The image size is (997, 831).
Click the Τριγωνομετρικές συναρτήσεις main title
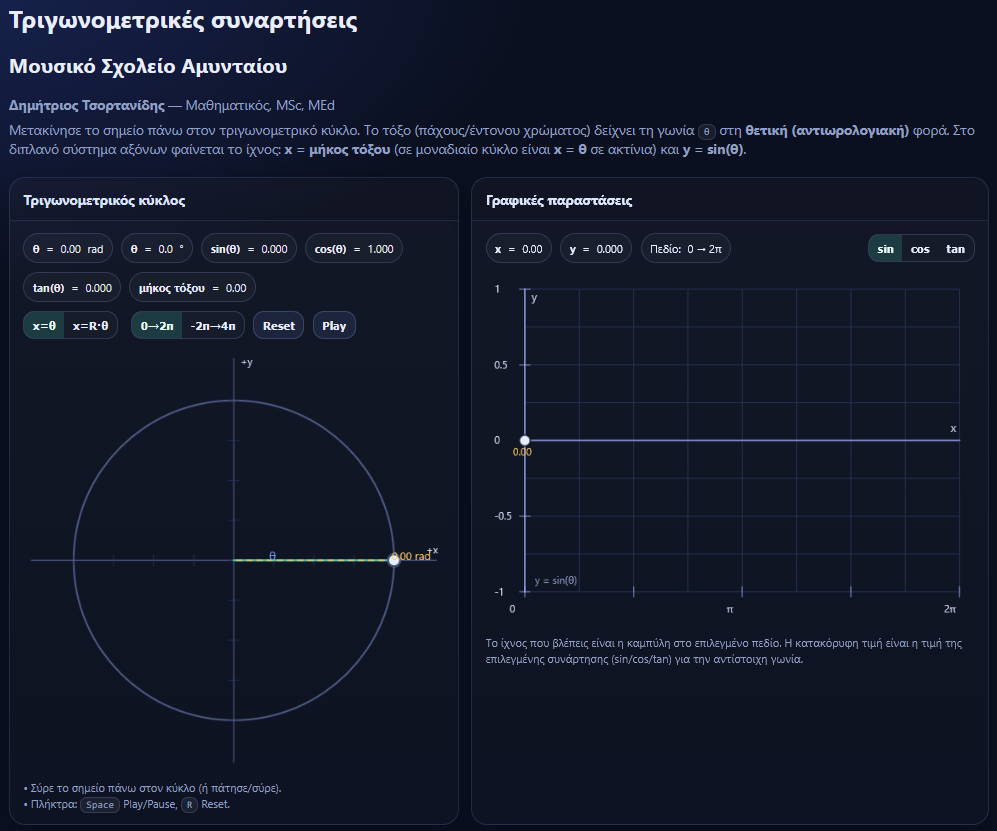click(183, 20)
